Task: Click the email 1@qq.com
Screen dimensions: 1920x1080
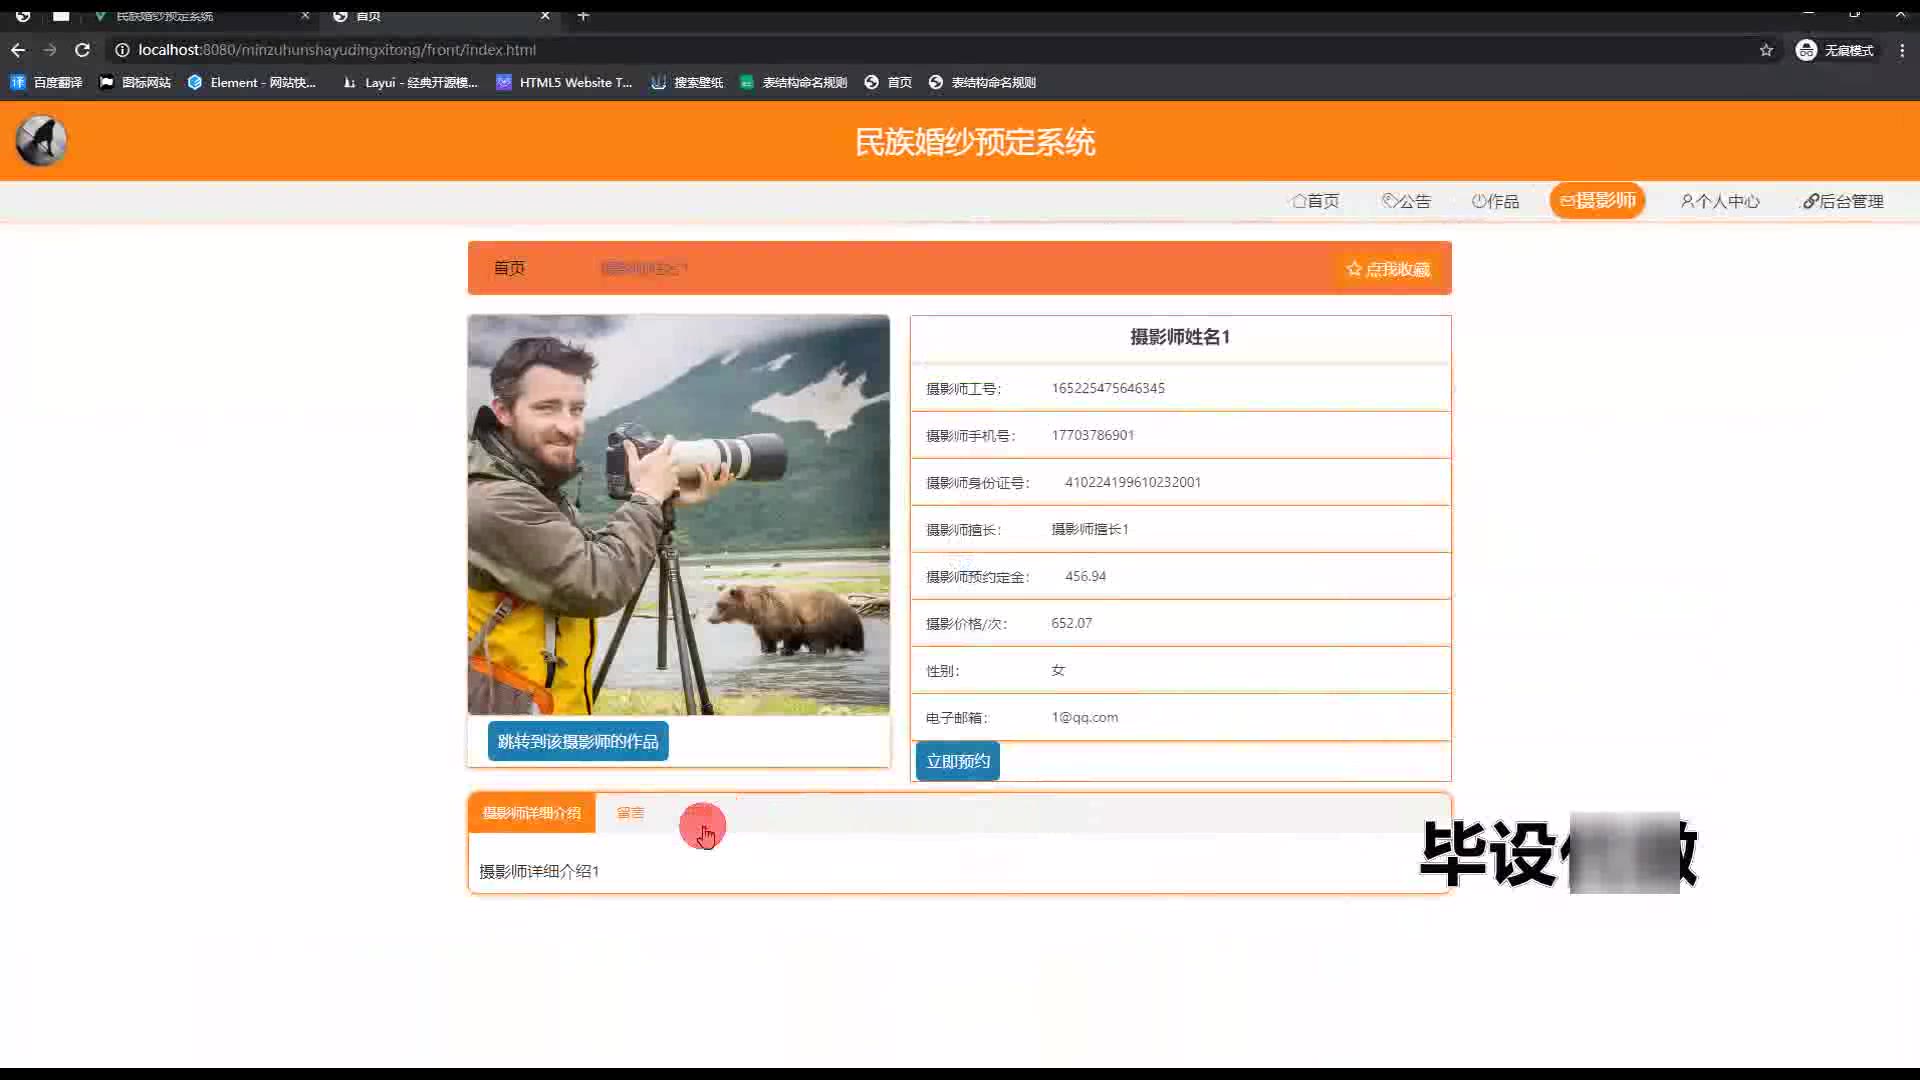Action: tap(1085, 717)
